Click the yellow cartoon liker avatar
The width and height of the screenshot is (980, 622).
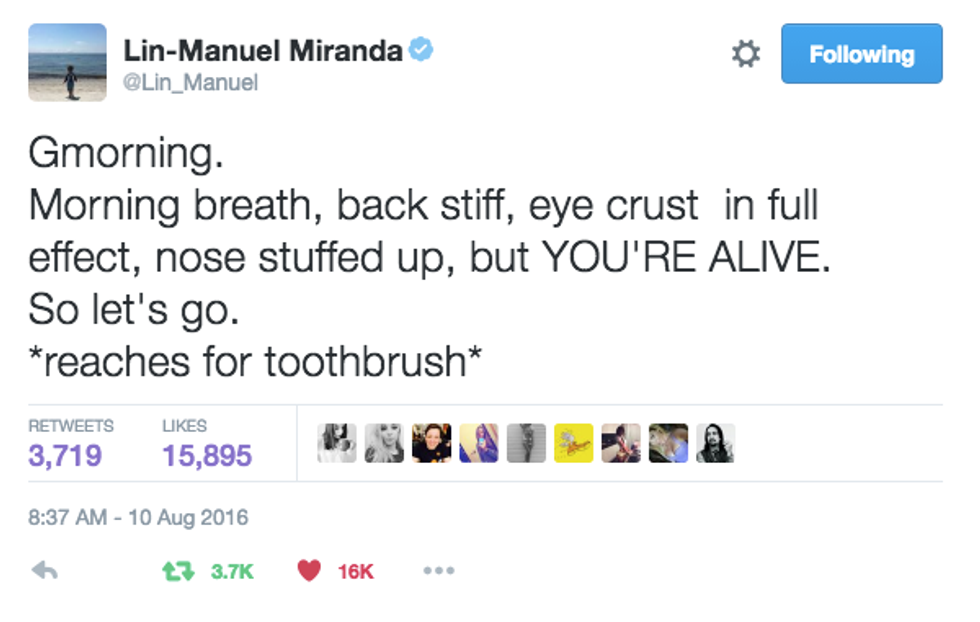[x=573, y=443]
